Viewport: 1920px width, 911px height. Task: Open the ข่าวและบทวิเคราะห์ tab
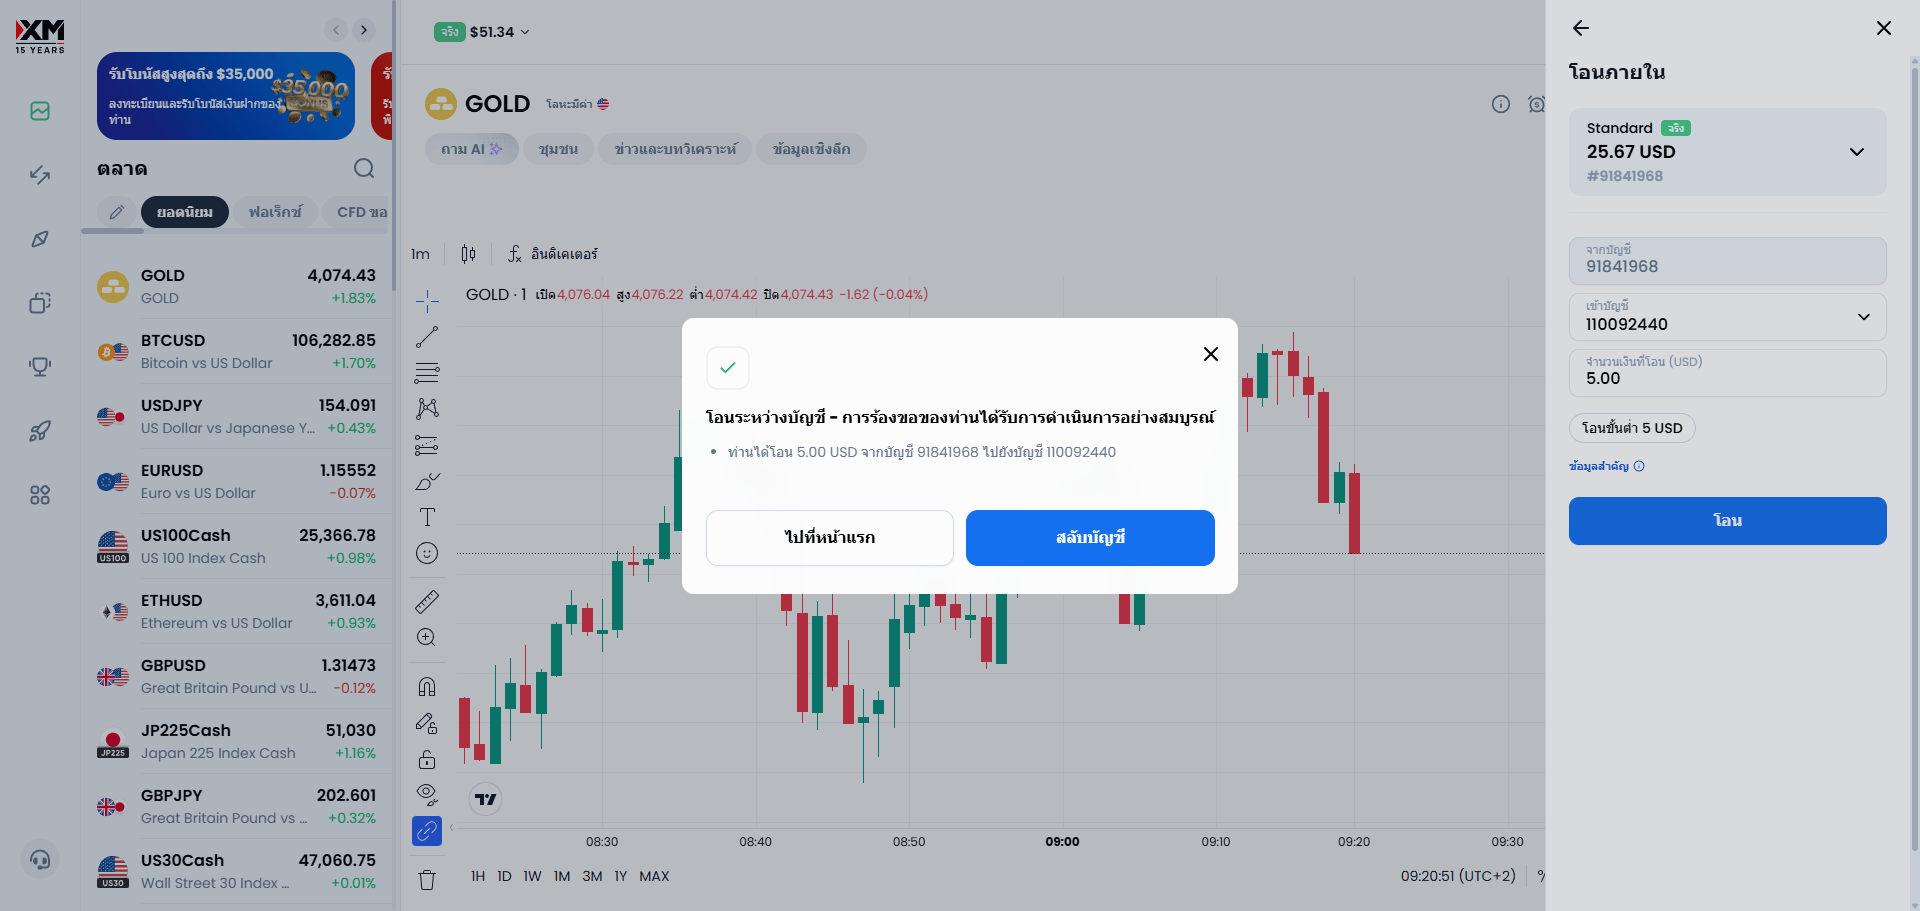point(675,149)
